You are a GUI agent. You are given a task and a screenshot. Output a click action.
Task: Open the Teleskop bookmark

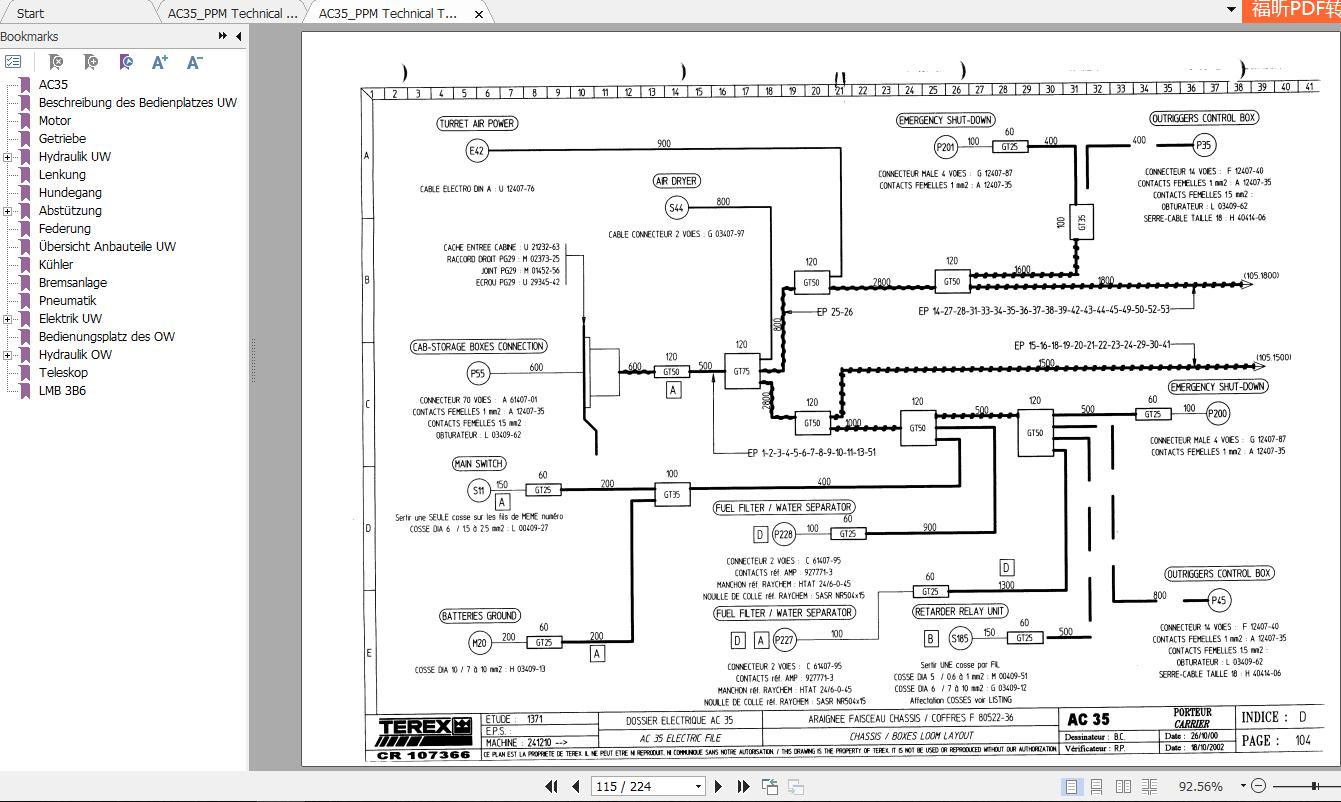pyautogui.click(x=64, y=372)
